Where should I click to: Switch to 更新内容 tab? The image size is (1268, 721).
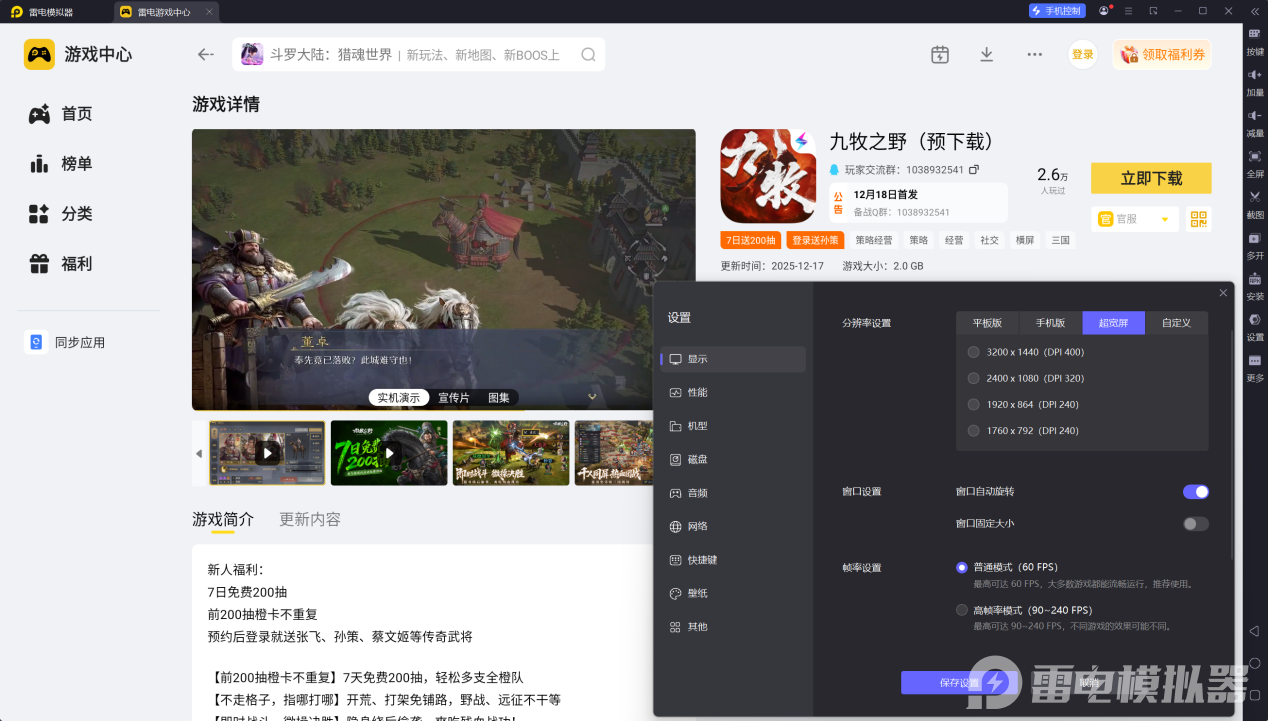point(310,520)
